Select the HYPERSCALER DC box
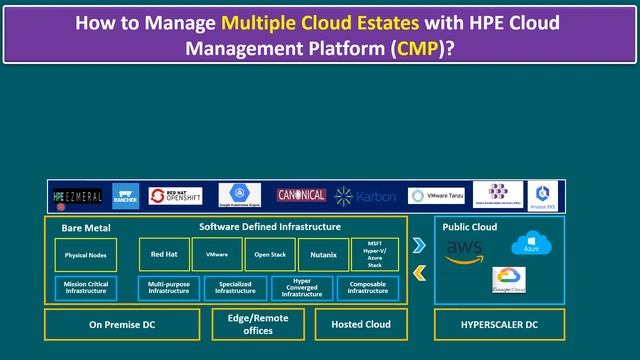The image size is (640, 360). (x=500, y=324)
